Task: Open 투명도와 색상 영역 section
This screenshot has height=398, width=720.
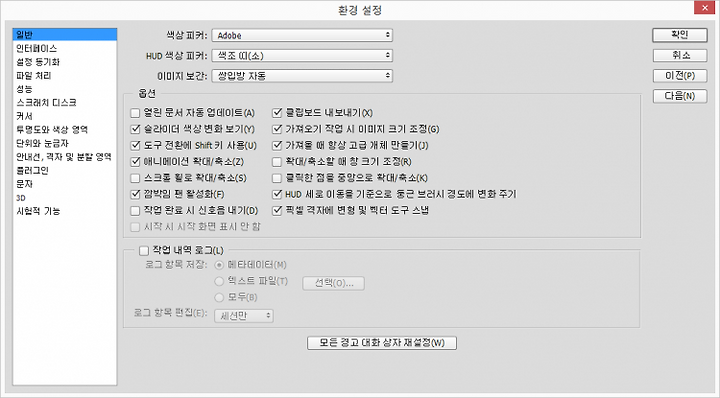Action: pos(52,129)
